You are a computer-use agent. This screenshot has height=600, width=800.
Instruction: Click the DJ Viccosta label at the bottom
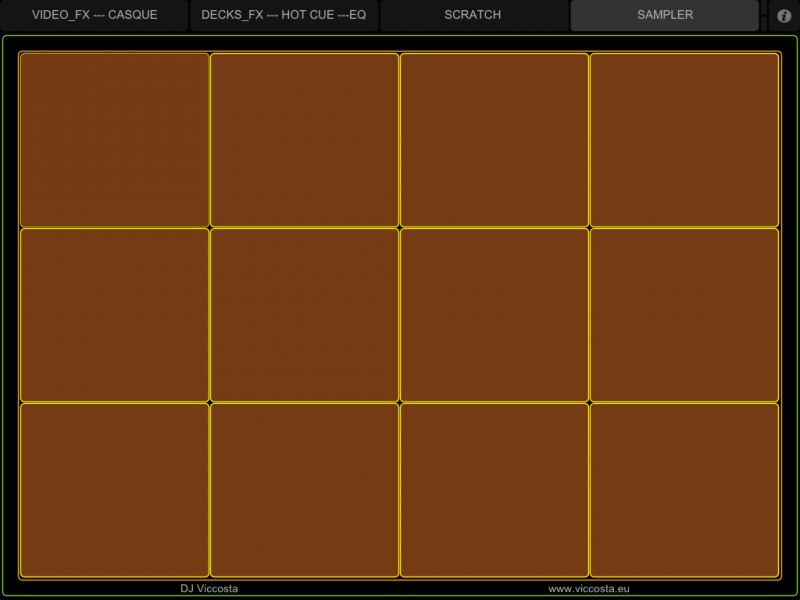(209, 589)
